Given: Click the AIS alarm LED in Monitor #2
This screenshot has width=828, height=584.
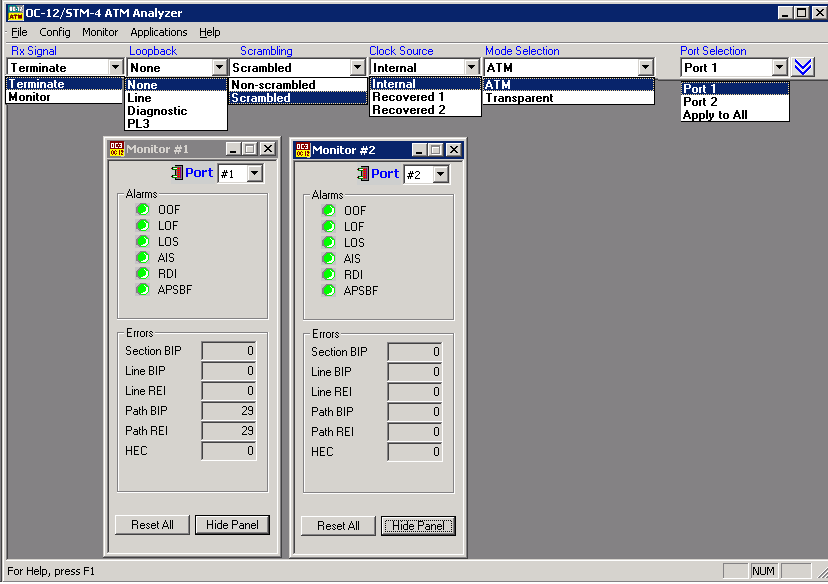Looking at the screenshot, I should [x=328, y=259].
